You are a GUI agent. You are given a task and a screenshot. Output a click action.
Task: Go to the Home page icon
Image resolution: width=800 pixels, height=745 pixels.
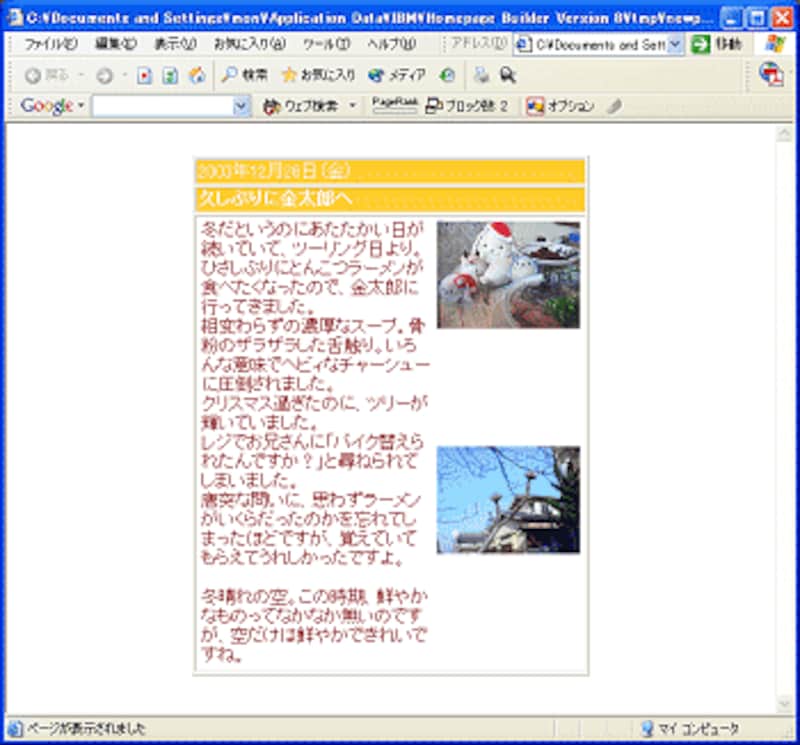(x=197, y=75)
